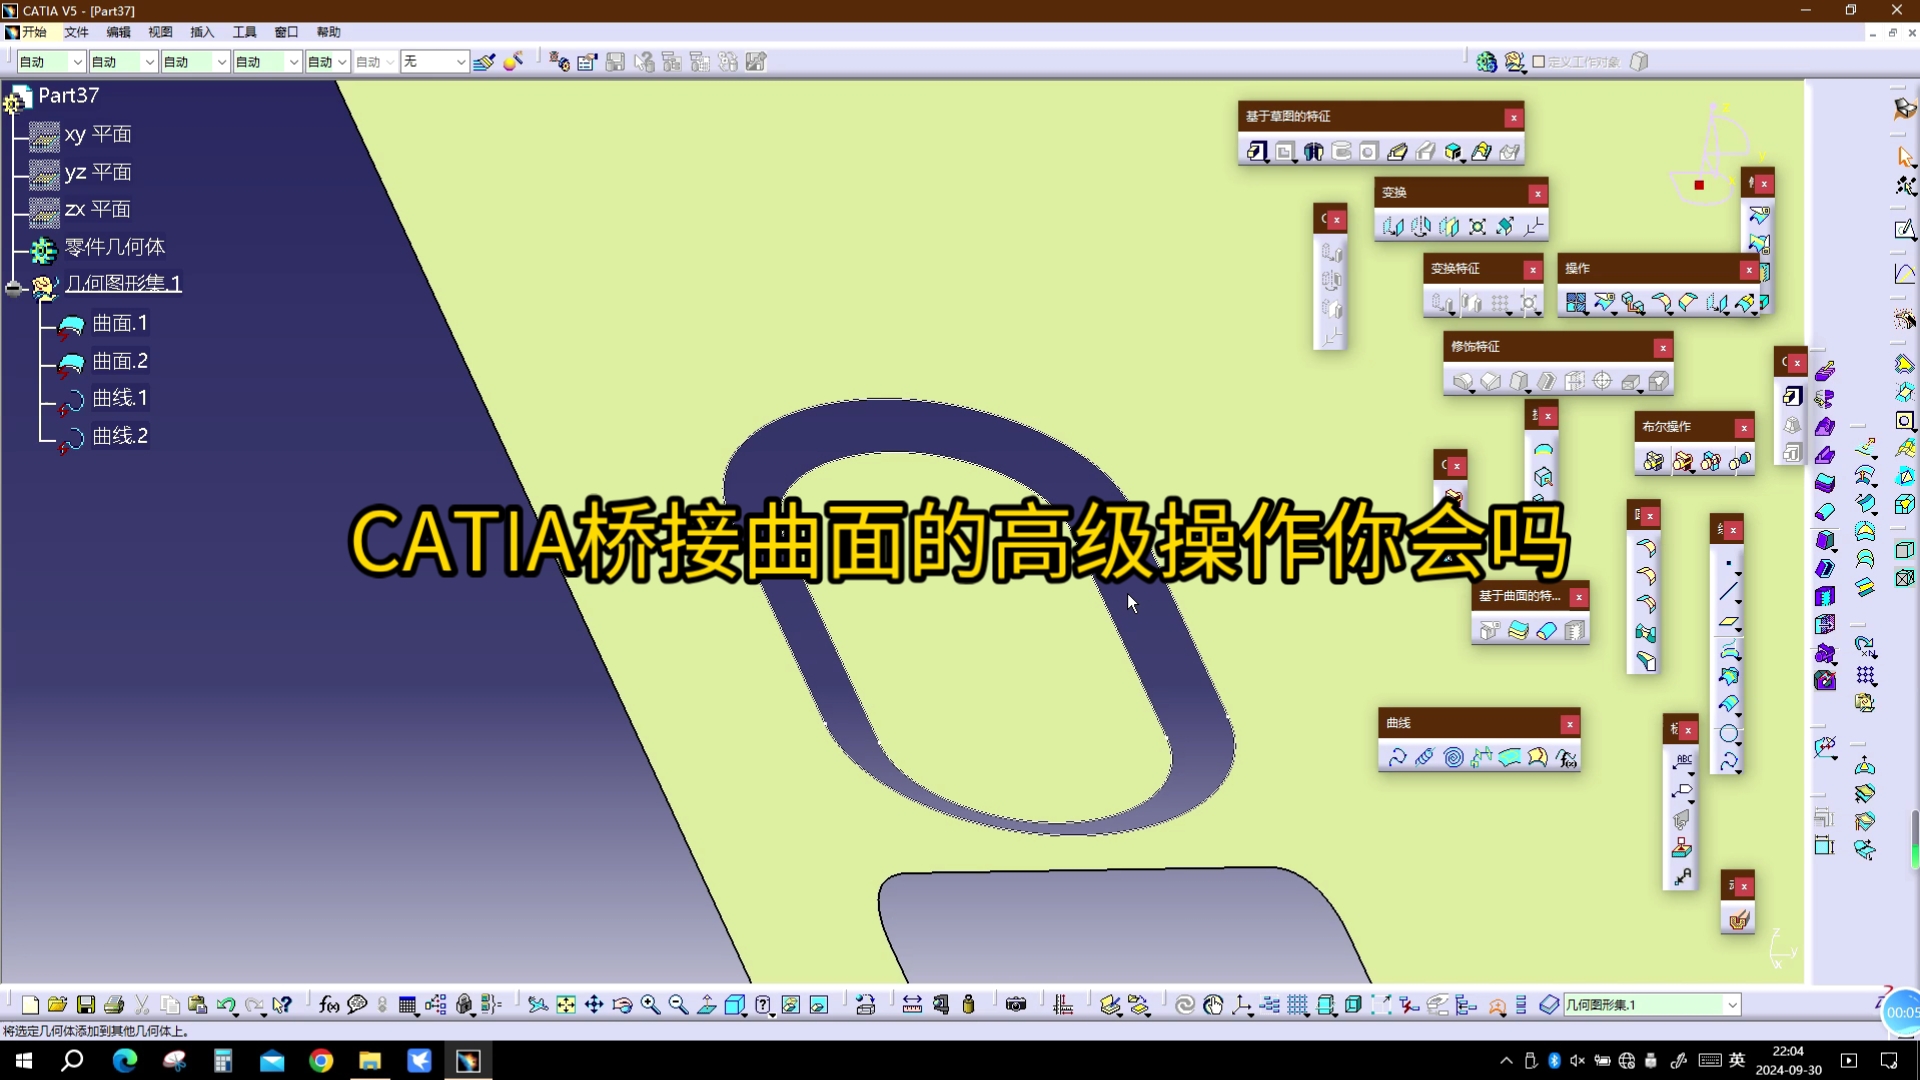Open the Design Table icon
Screen dimensions: 1920x1080
(x=407, y=1004)
